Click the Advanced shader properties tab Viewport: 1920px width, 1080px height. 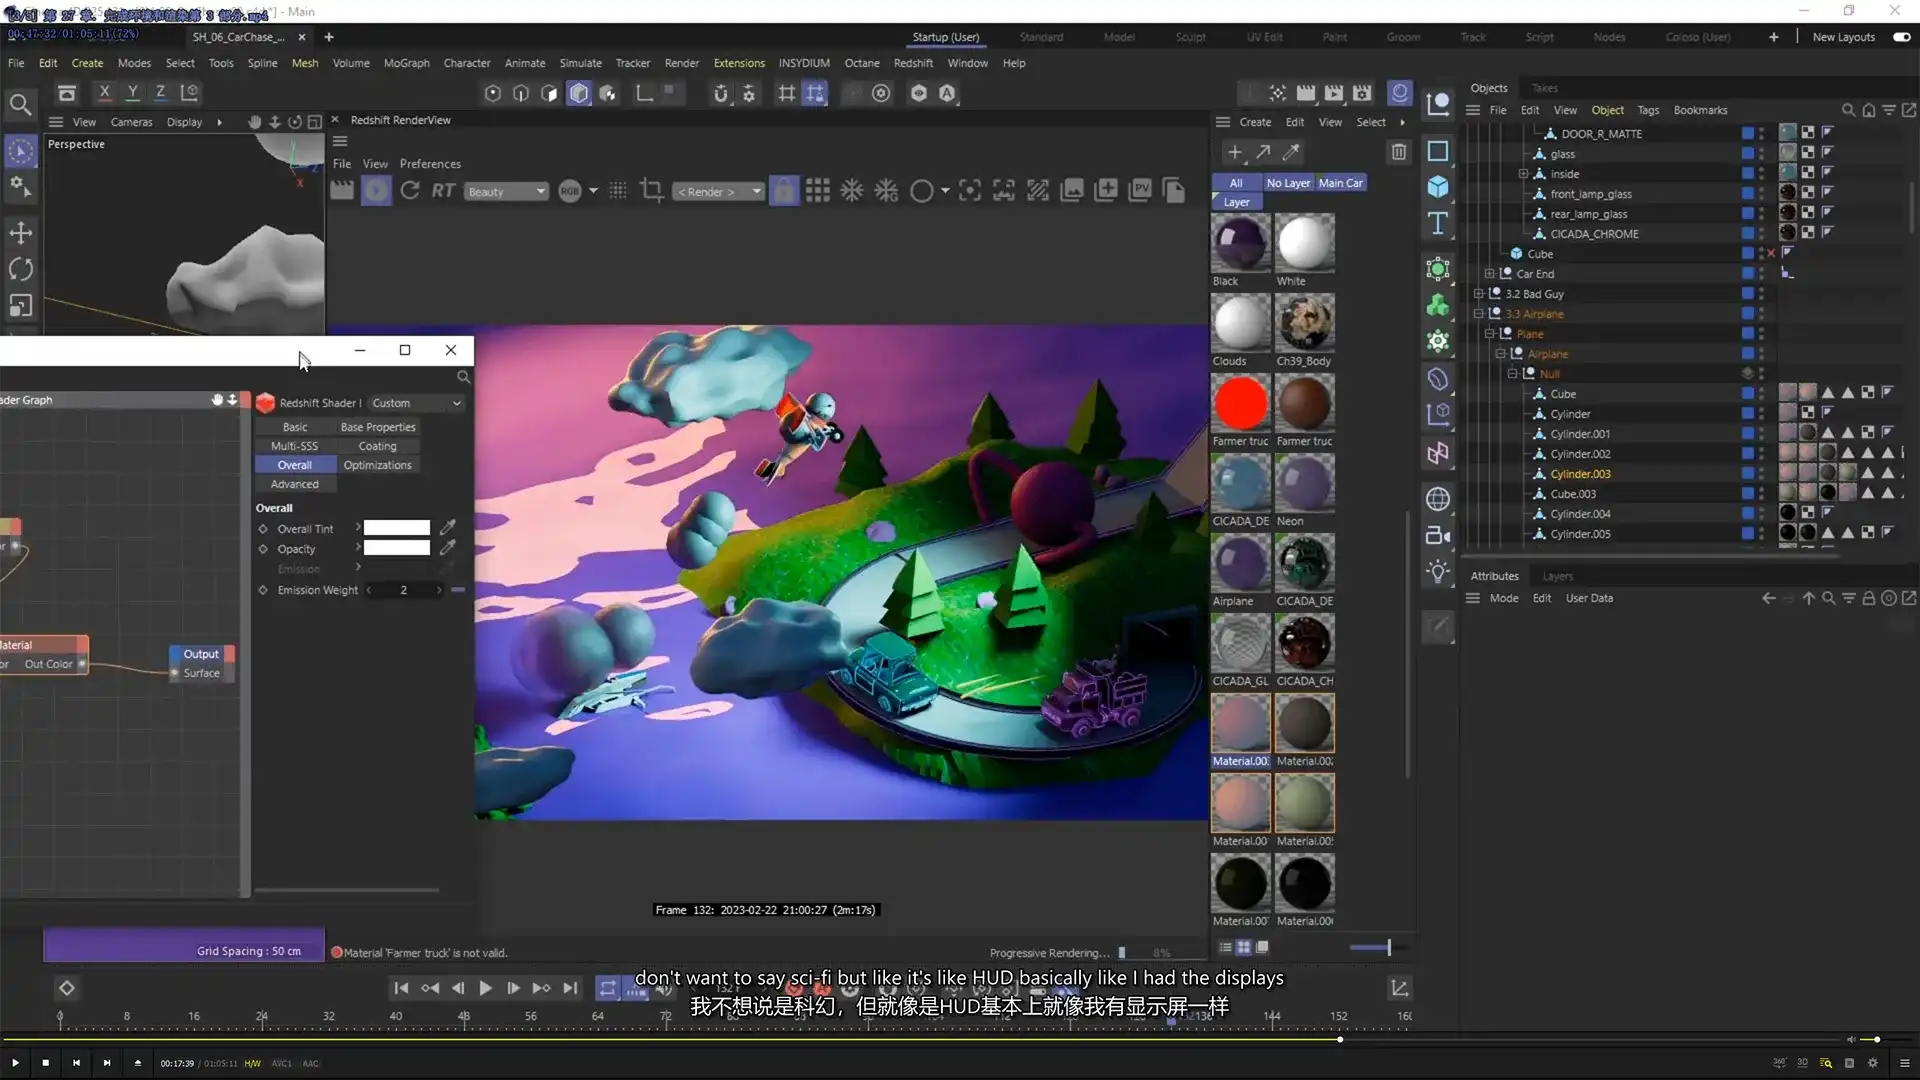[x=296, y=484]
